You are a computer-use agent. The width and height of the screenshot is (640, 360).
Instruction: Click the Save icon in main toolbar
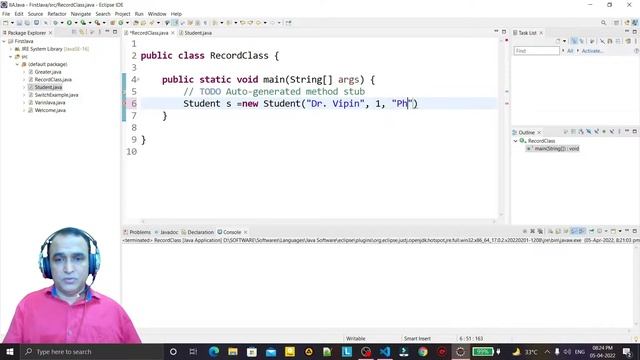19,23
